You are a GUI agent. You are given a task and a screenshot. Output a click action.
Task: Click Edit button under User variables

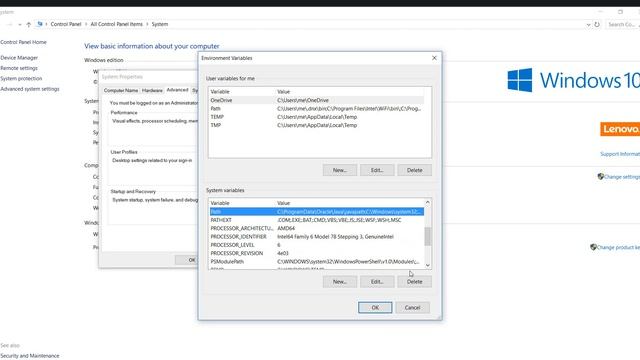pyautogui.click(x=377, y=170)
